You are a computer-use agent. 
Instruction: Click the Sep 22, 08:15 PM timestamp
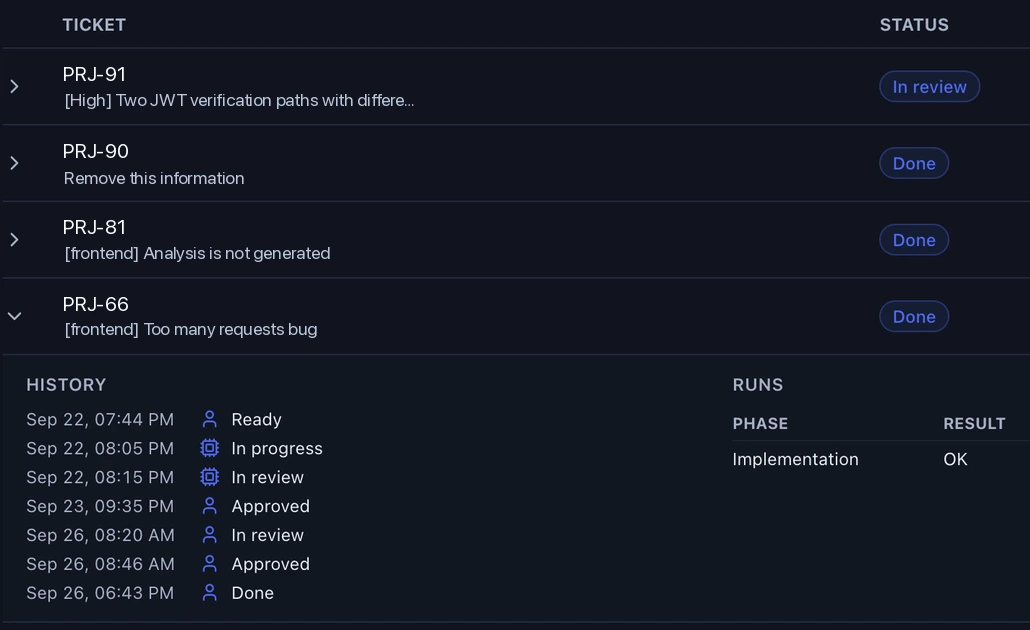point(100,477)
